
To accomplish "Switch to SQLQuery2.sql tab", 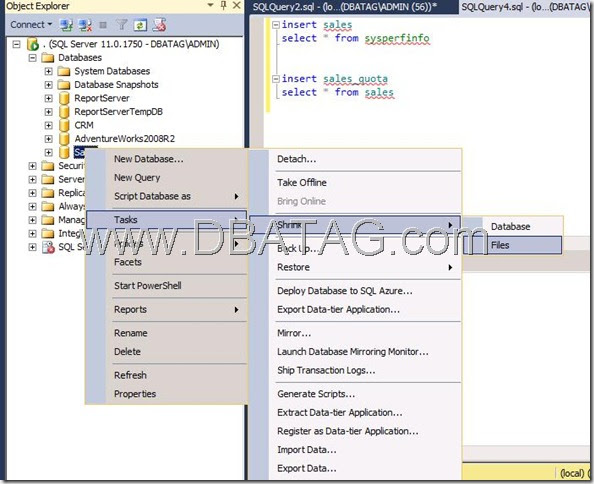I will (x=353, y=6).
